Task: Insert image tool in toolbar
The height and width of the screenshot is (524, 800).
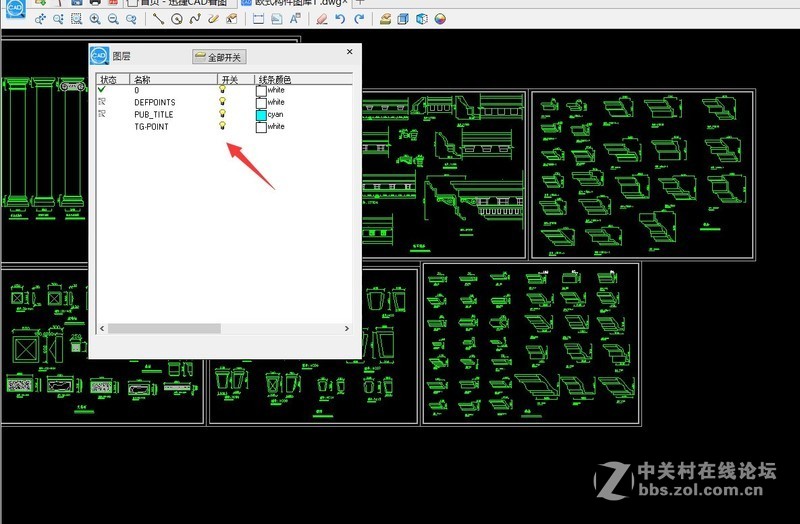Action: tap(277, 19)
